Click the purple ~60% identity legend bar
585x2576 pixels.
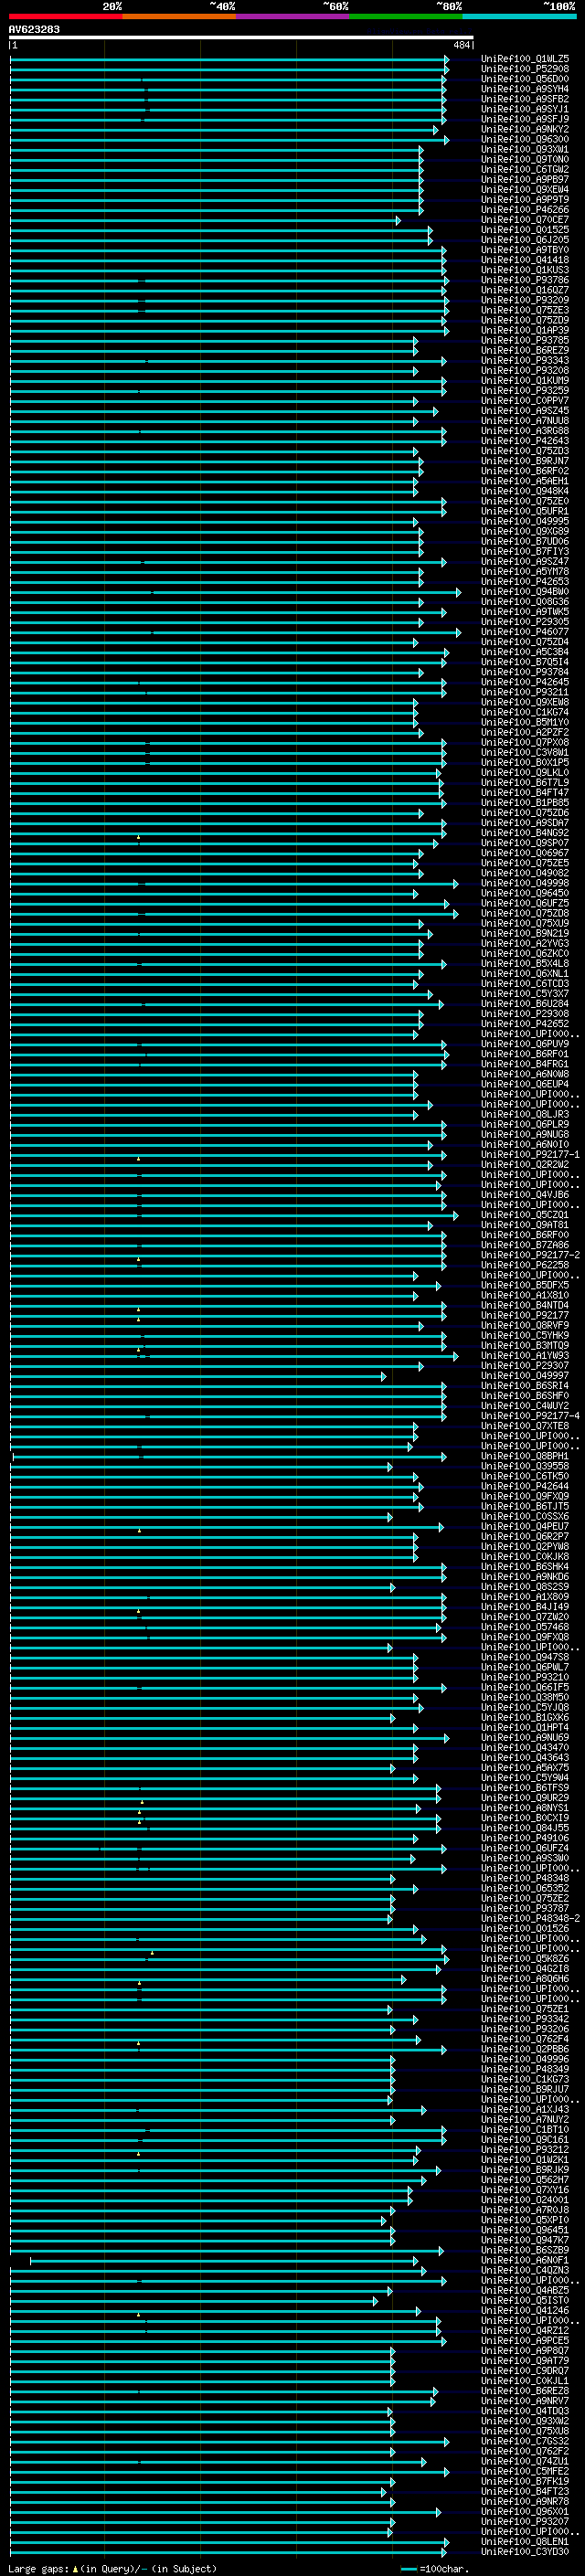click(293, 16)
